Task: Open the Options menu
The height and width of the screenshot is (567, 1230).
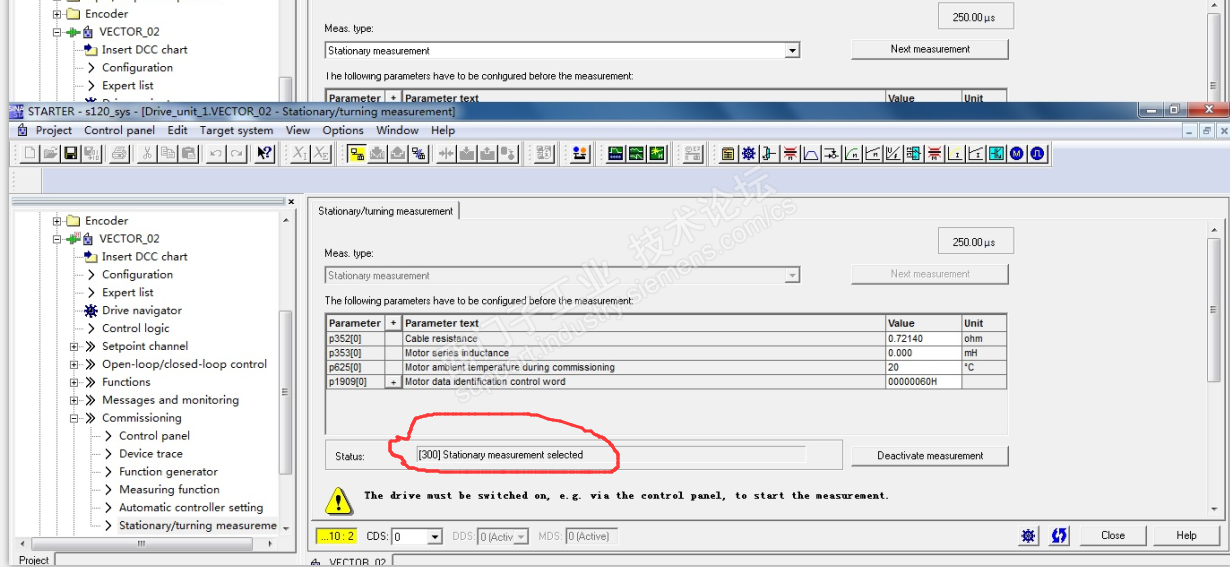Action: (343, 130)
